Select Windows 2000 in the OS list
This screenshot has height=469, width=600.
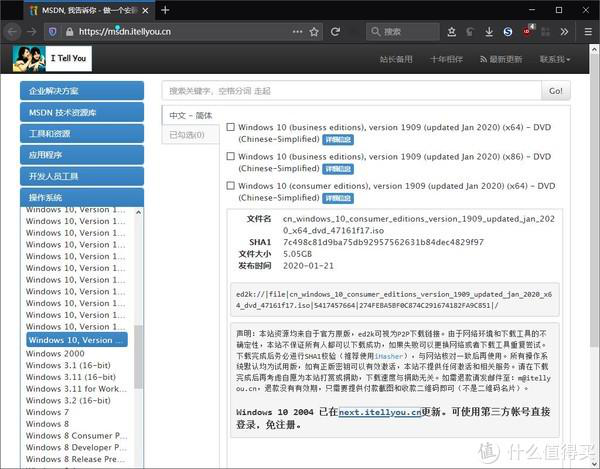tap(55, 353)
